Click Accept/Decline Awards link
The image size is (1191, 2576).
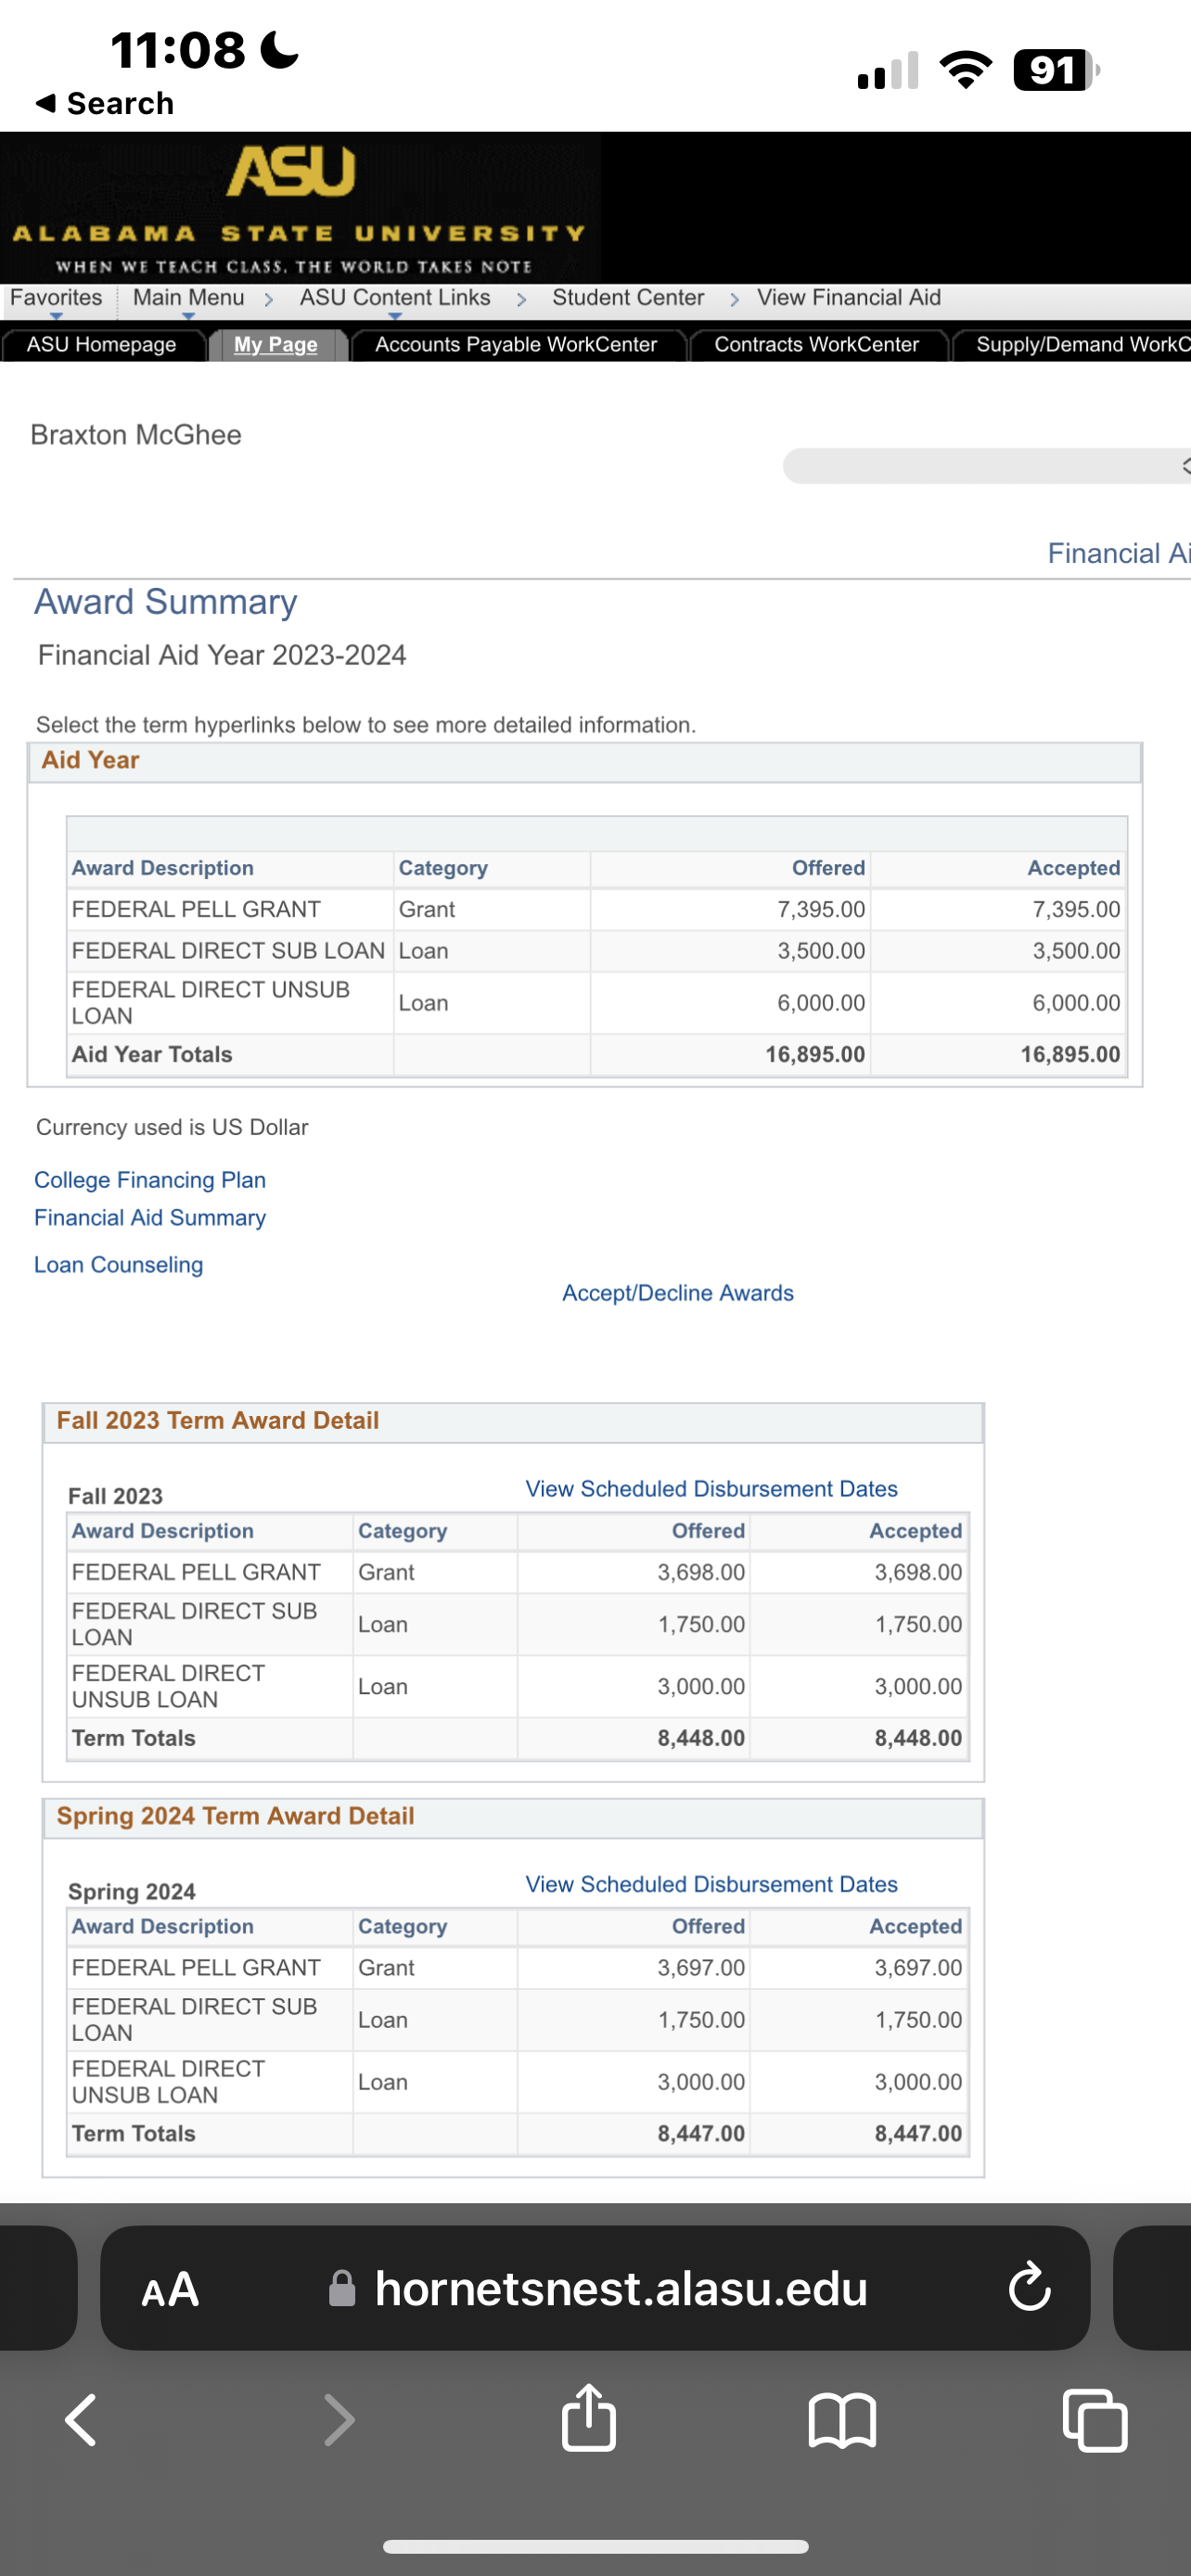click(678, 1293)
